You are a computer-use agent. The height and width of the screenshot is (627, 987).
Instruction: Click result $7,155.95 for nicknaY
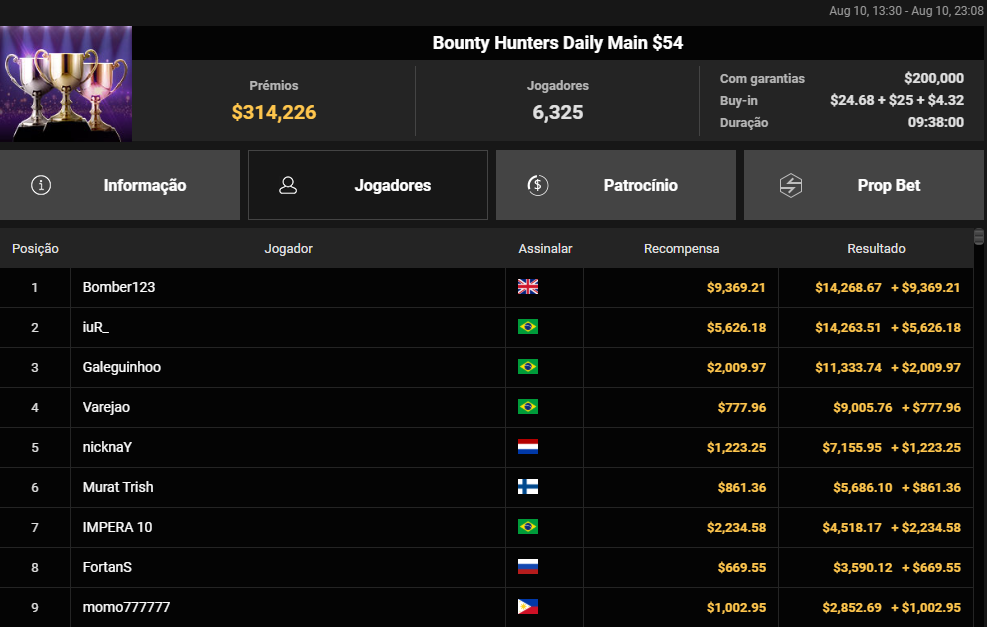(852, 448)
